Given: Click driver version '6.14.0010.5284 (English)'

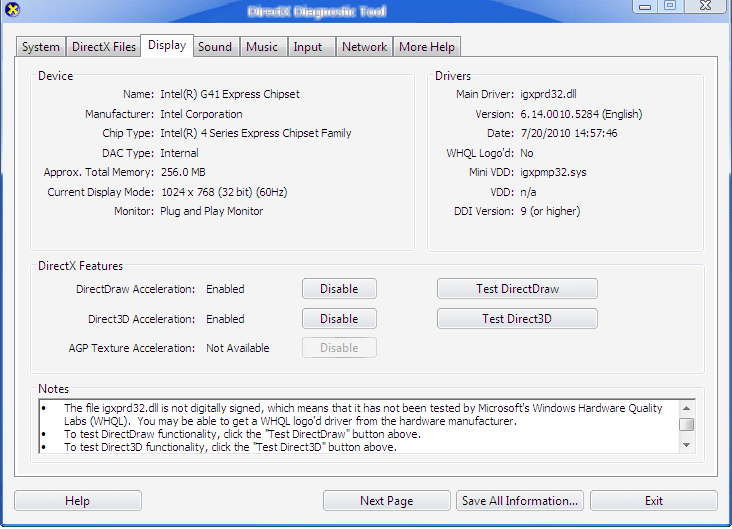Looking at the screenshot, I should tap(581, 114).
